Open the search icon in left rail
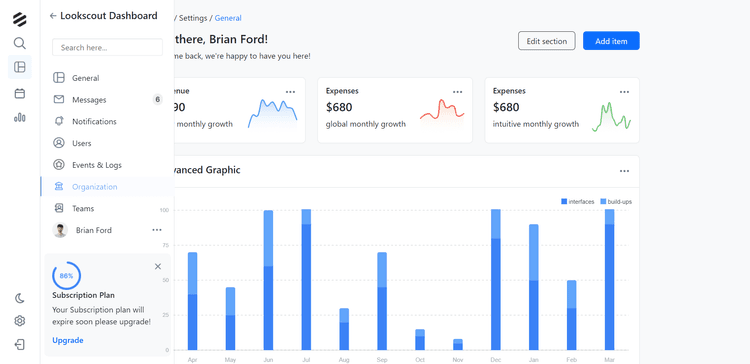Screen dimensions: 750x364 (20, 44)
